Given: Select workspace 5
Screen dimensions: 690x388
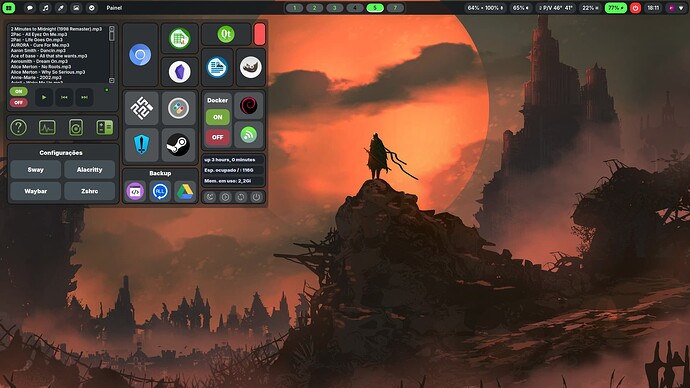Looking at the screenshot, I should (375, 8).
